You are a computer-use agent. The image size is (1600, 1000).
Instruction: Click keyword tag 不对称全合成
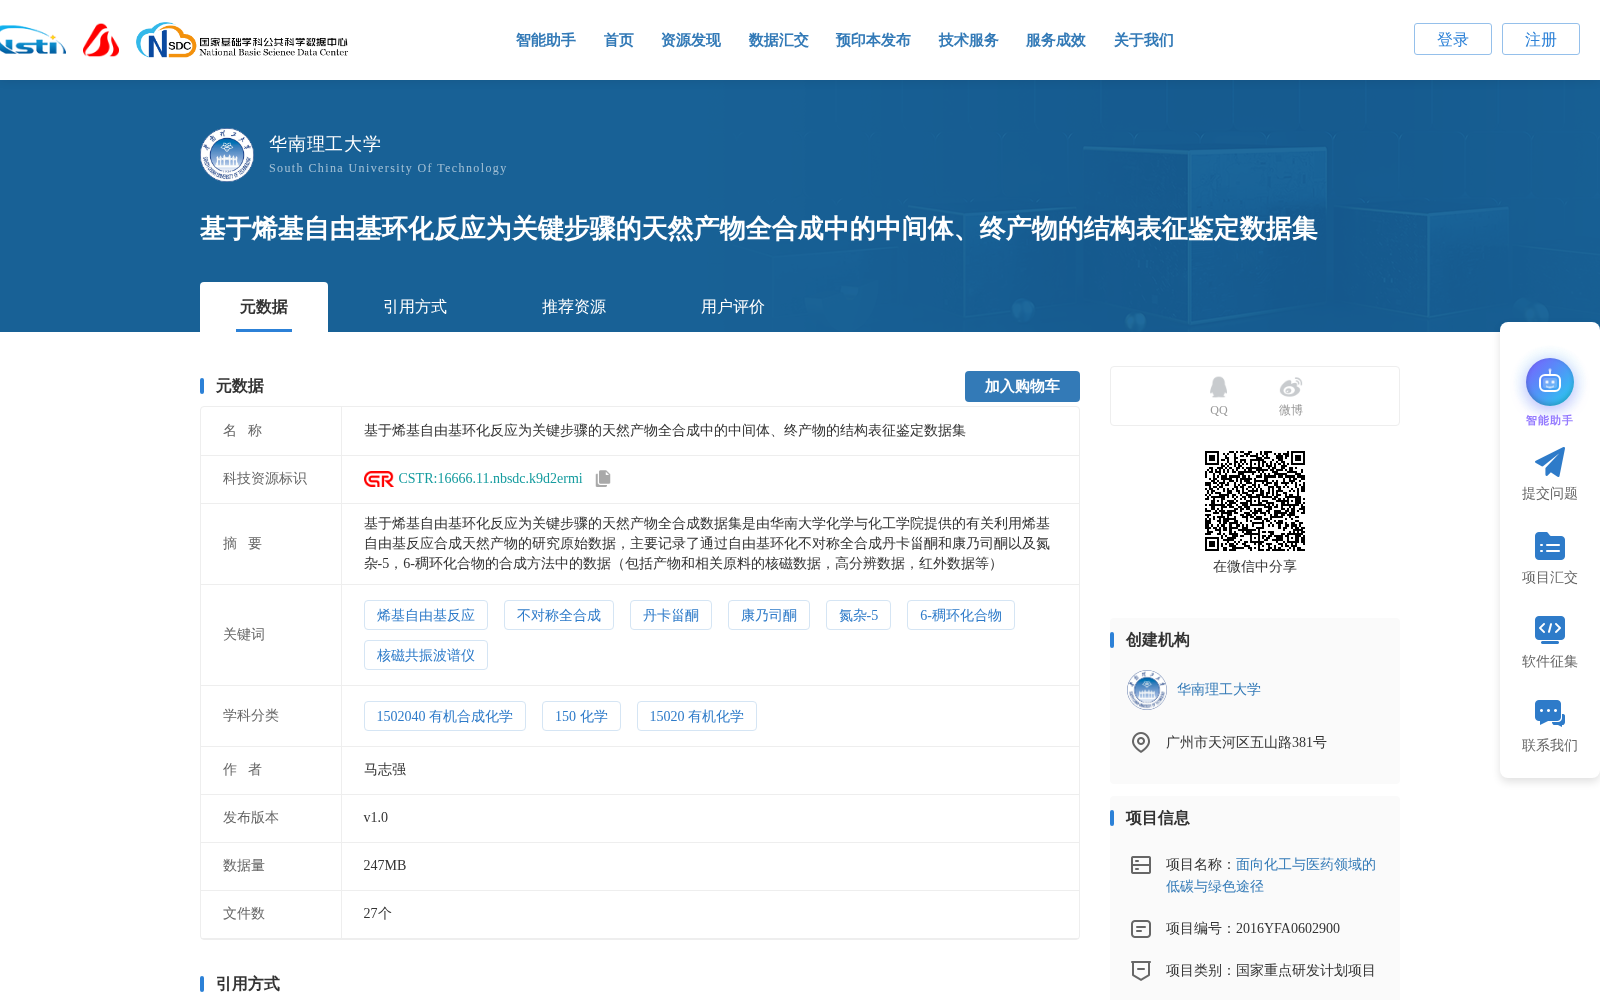point(559,615)
